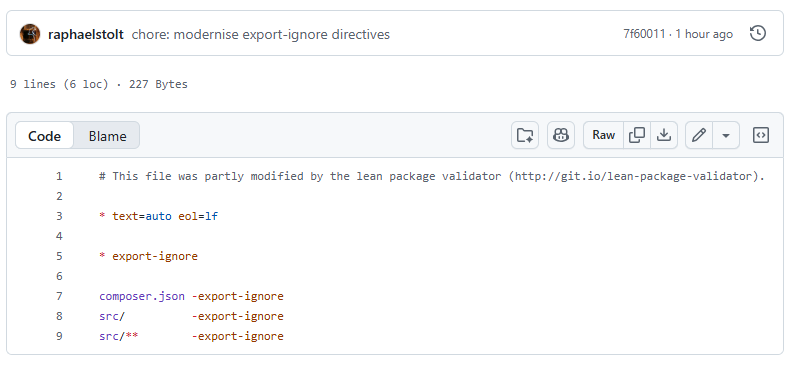Select line number 6

tap(60, 276)
